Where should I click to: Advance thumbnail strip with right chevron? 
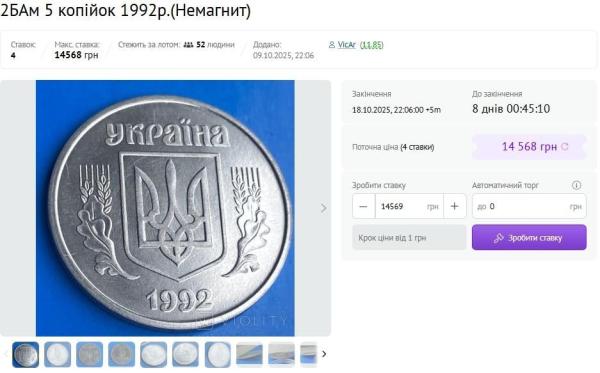[x=324, y=354]
